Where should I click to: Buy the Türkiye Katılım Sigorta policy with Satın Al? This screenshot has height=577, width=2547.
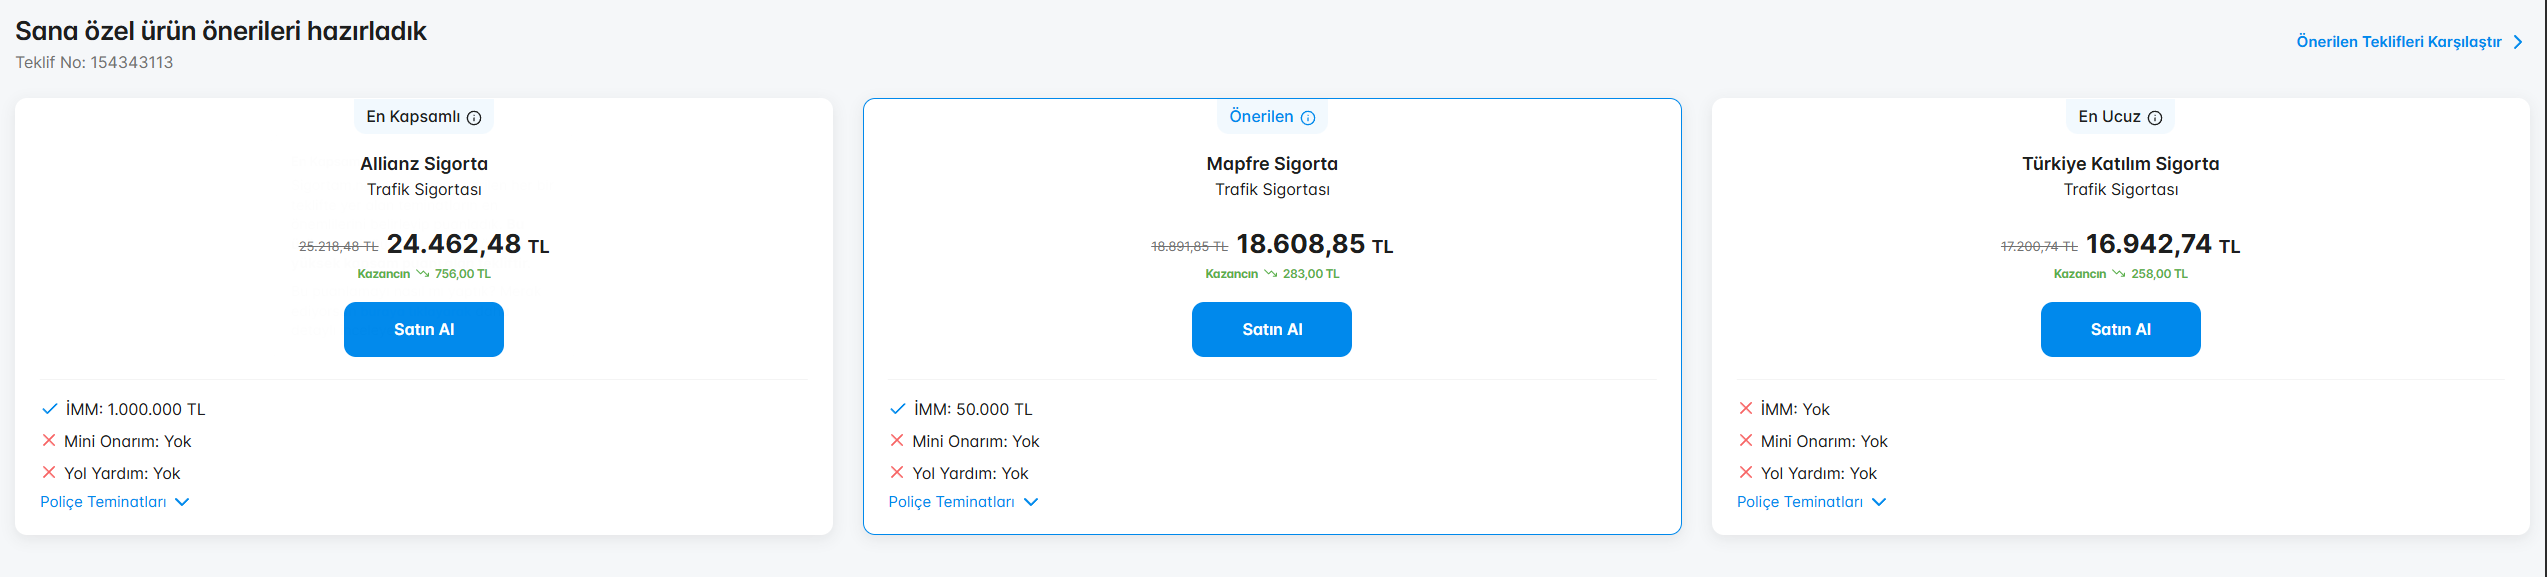coord(2121,329)
